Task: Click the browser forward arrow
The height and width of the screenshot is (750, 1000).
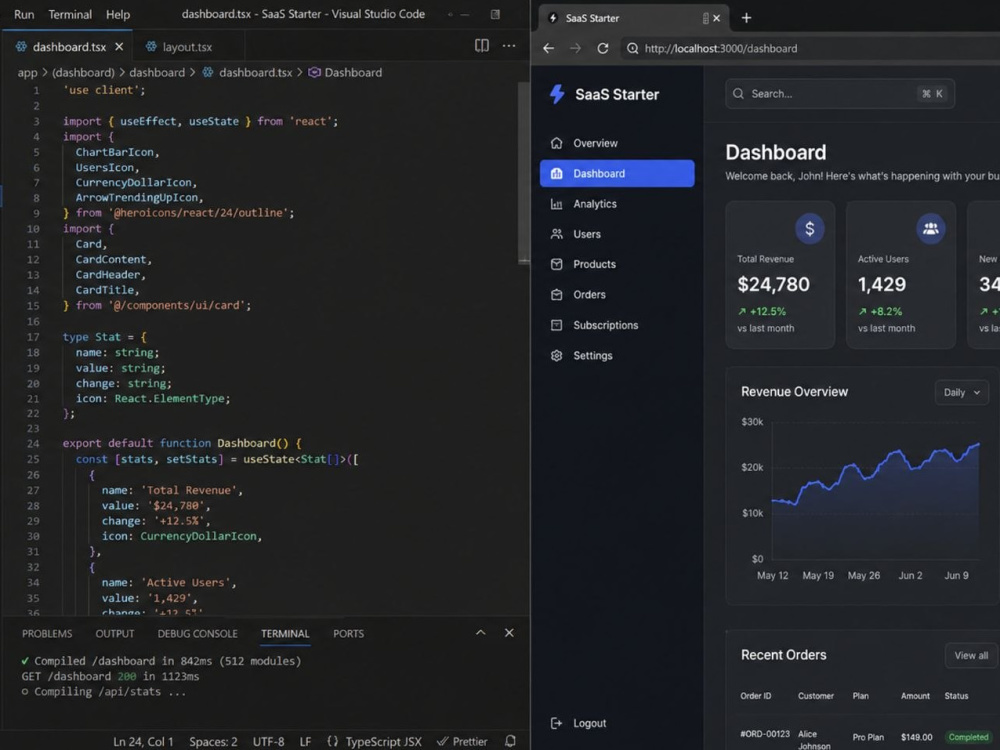Action: click(x=575, y=48)
